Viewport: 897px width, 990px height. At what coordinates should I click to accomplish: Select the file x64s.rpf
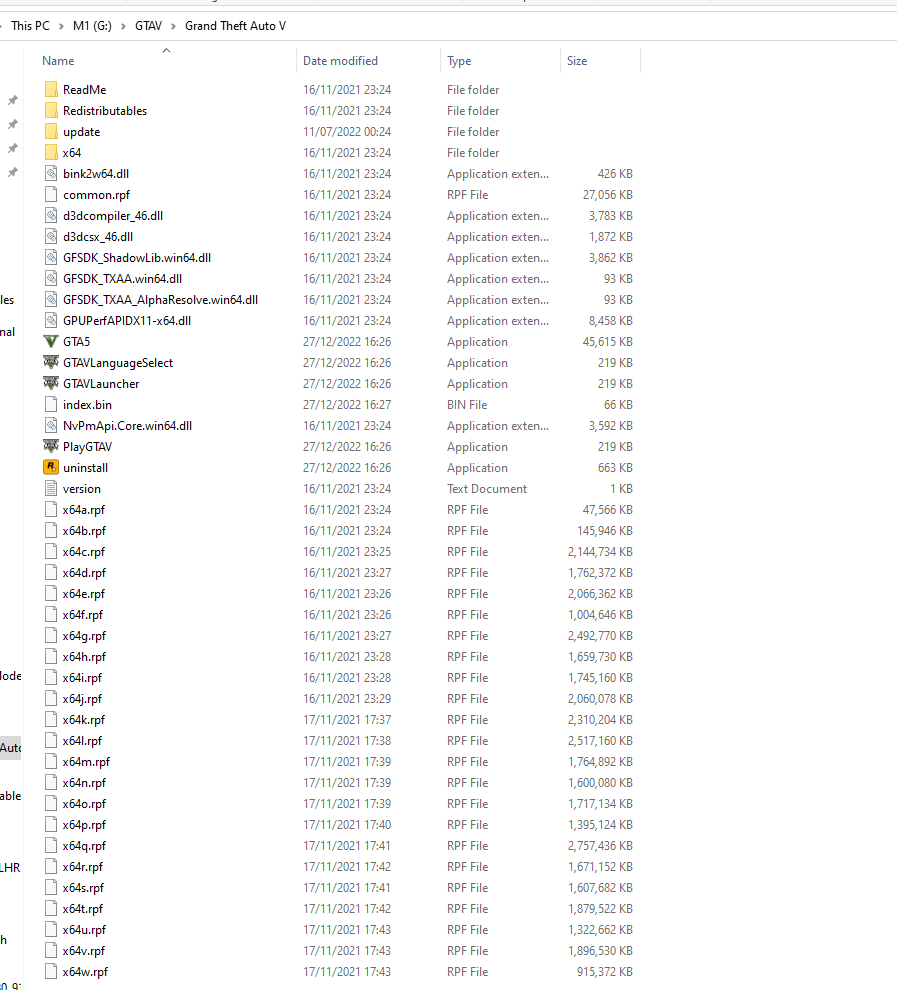click(x=83, y=887)
